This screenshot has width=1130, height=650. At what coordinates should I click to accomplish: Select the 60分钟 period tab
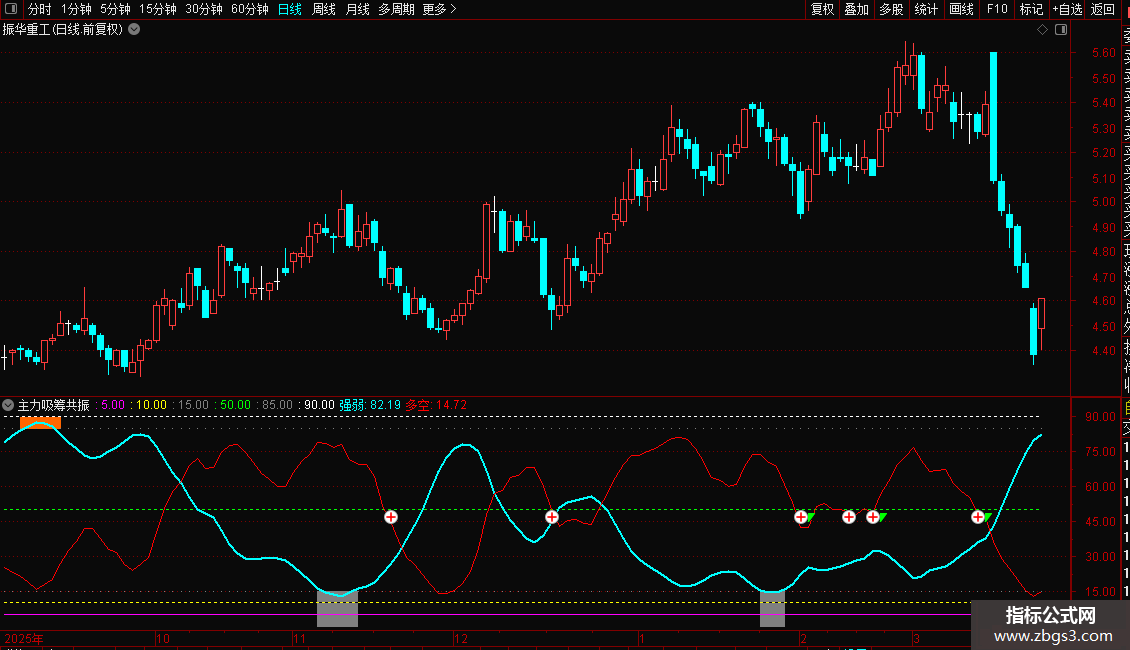[x=249, y=9]
